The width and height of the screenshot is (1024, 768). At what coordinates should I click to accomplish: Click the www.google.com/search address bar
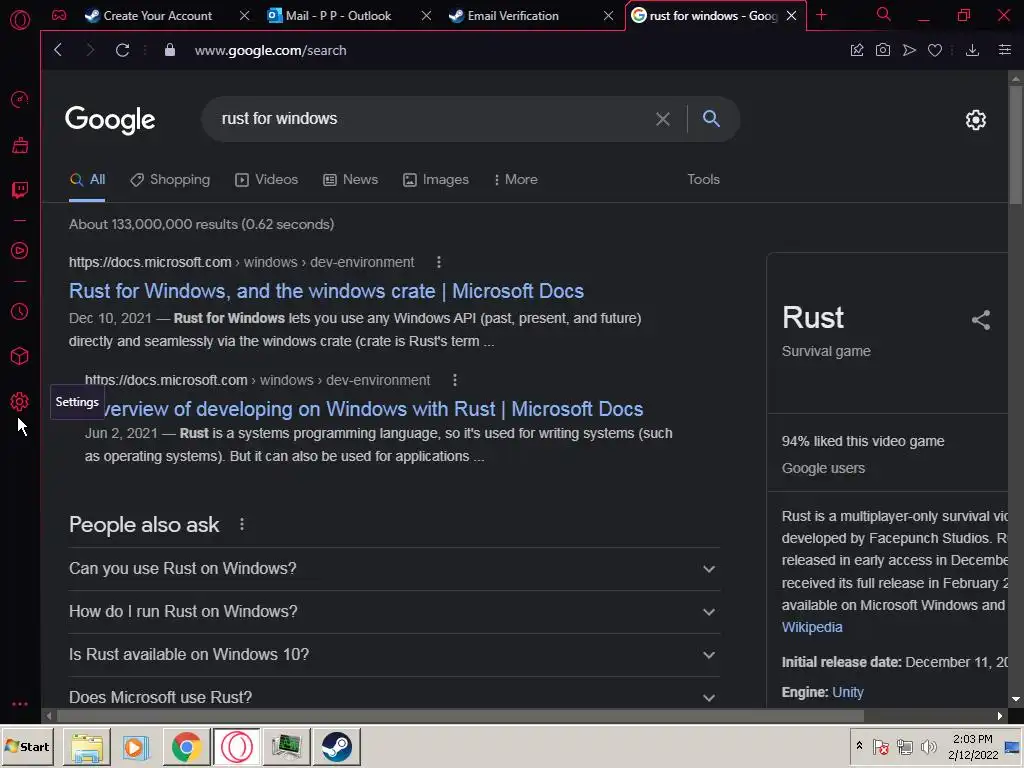click(270, 50)
